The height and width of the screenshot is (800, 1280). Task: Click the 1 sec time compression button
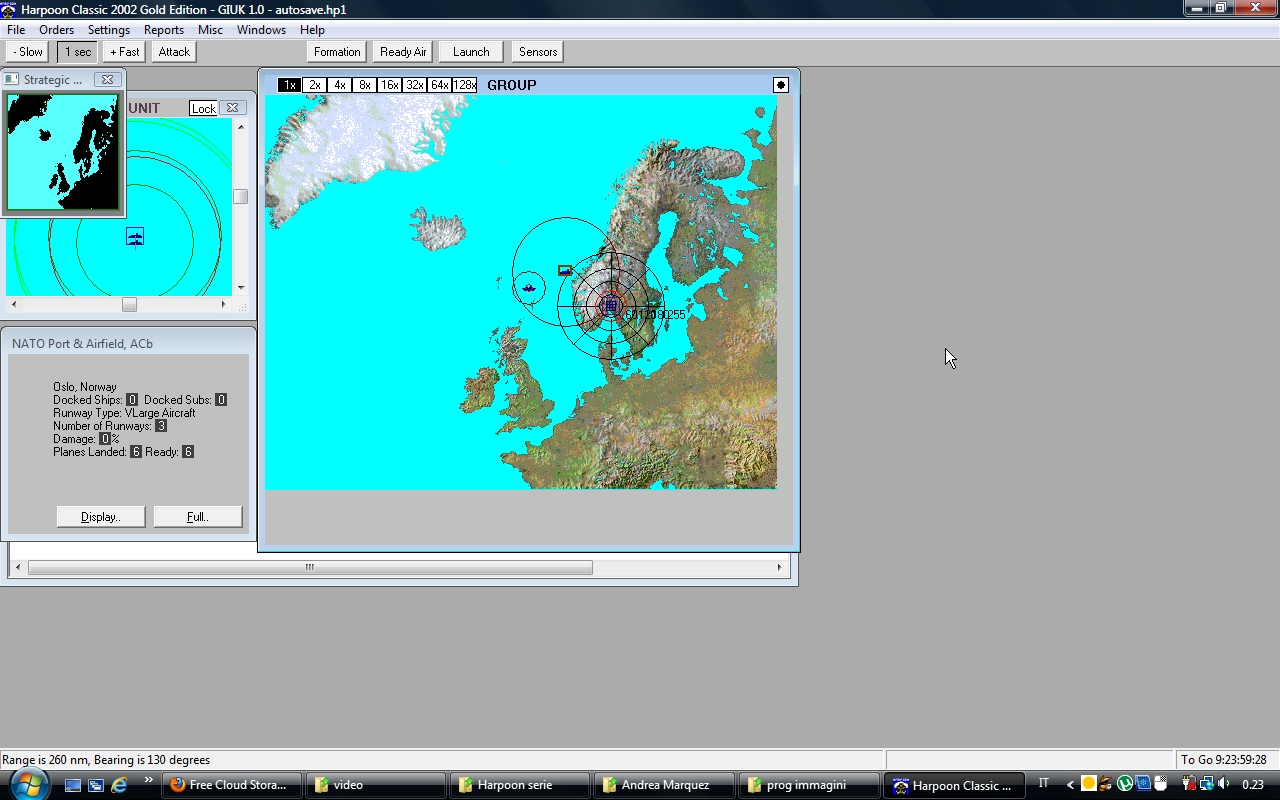[x=78, y=52]
